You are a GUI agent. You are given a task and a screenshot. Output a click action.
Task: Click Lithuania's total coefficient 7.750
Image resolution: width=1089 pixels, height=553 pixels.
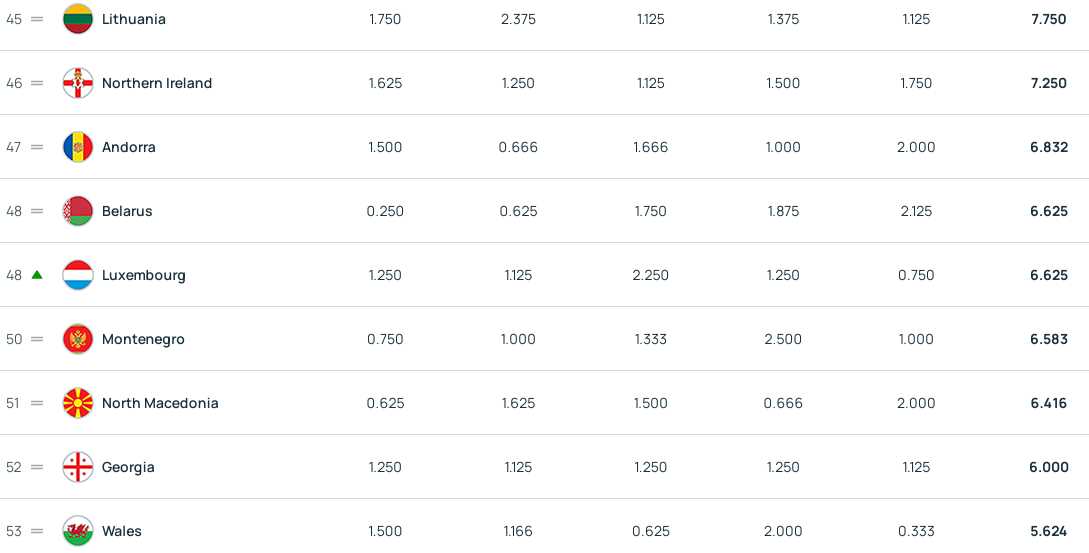click(1049, 19)
